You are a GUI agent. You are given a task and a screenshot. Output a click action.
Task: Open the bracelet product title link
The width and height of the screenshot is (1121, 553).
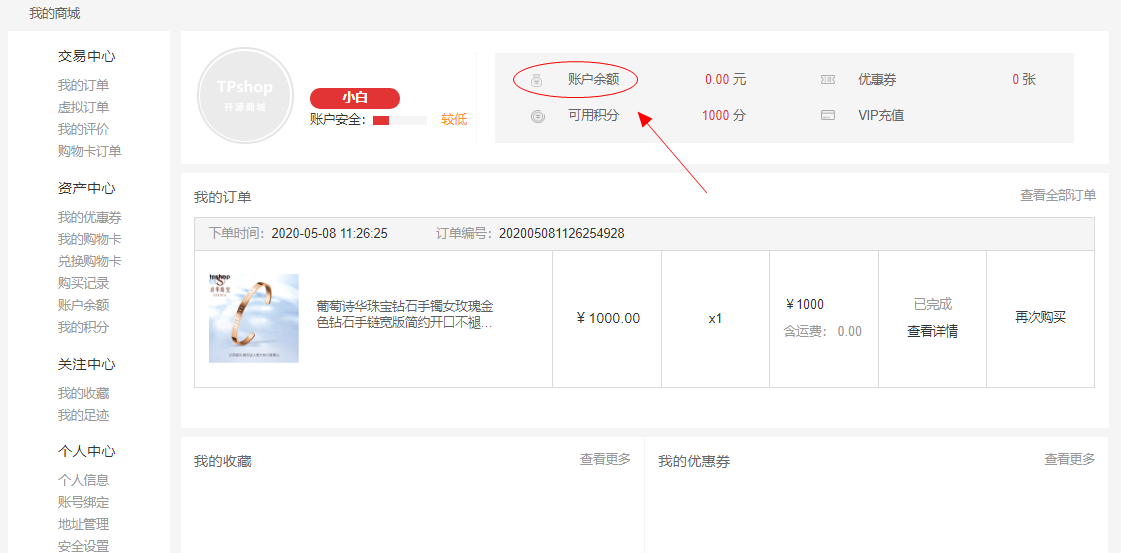[x=405, y=314]
